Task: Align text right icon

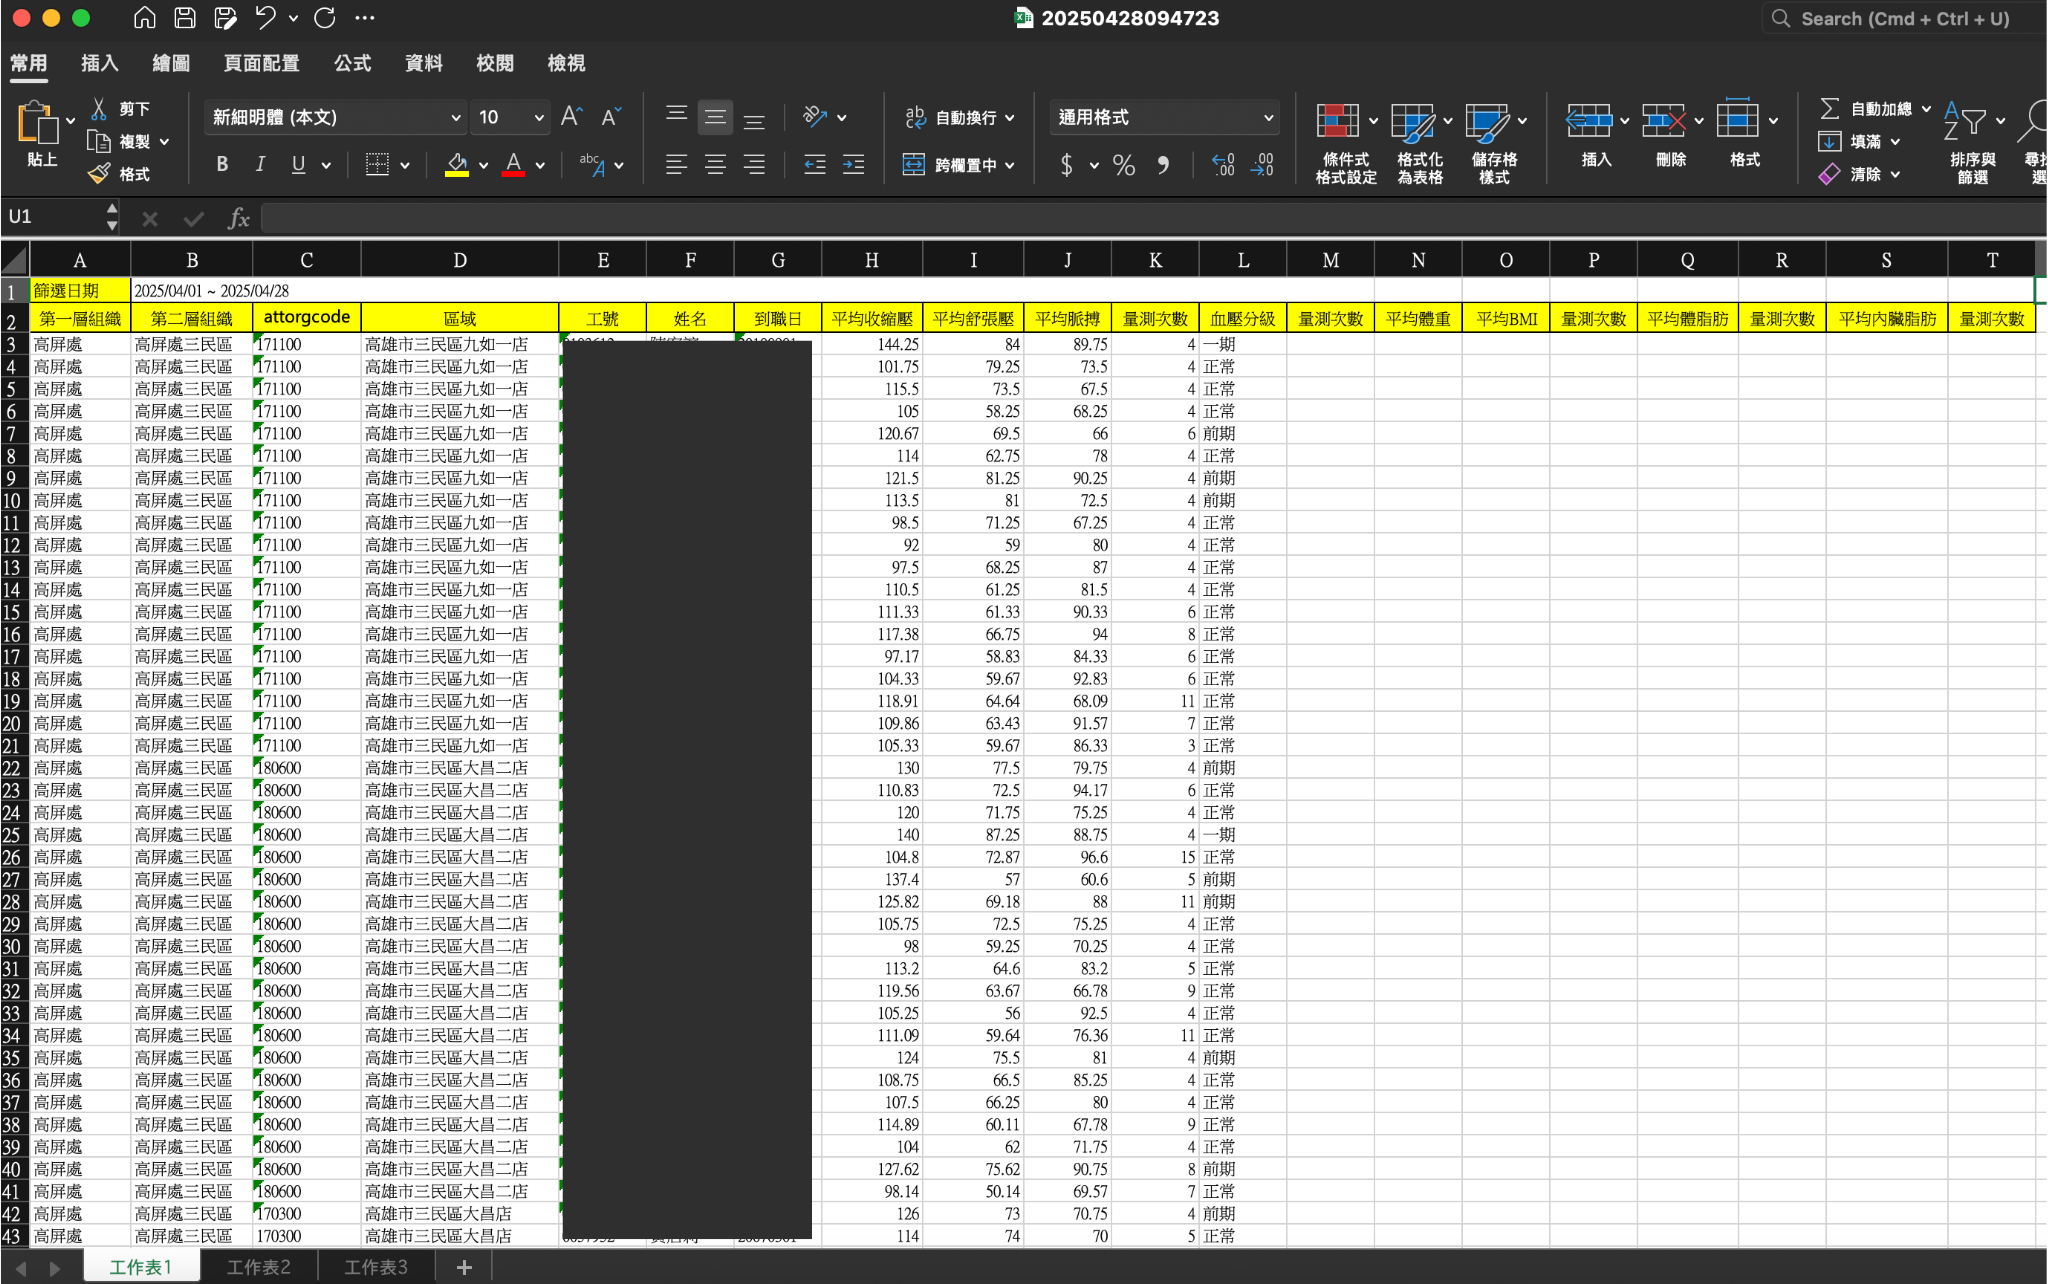Action: (754, 165)
